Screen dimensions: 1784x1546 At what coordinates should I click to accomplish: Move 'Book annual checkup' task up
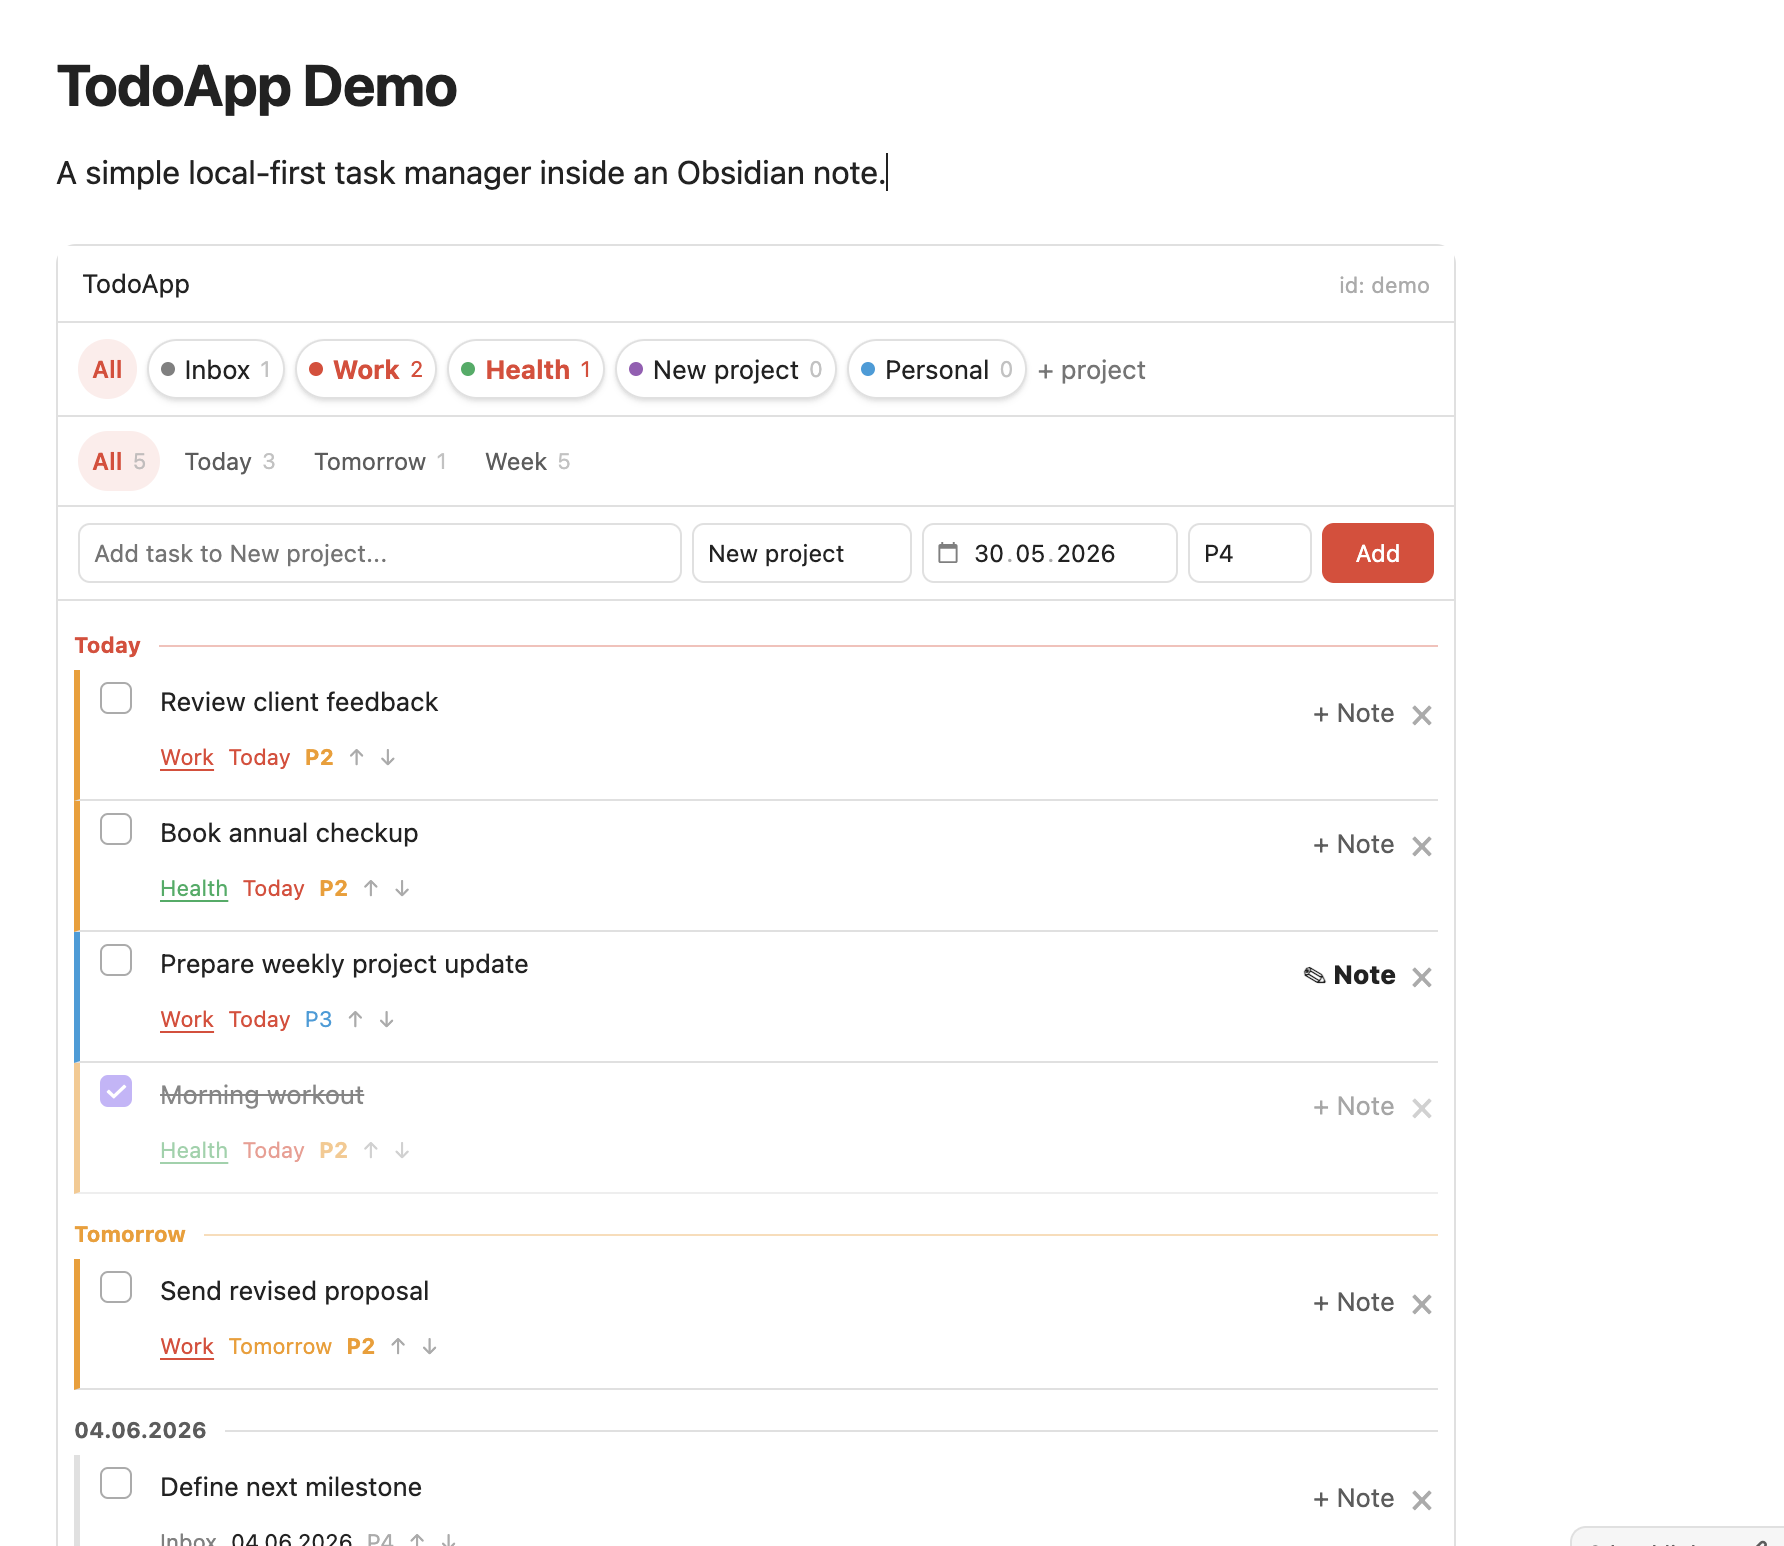pyautogui.click(x=371, y=889)
